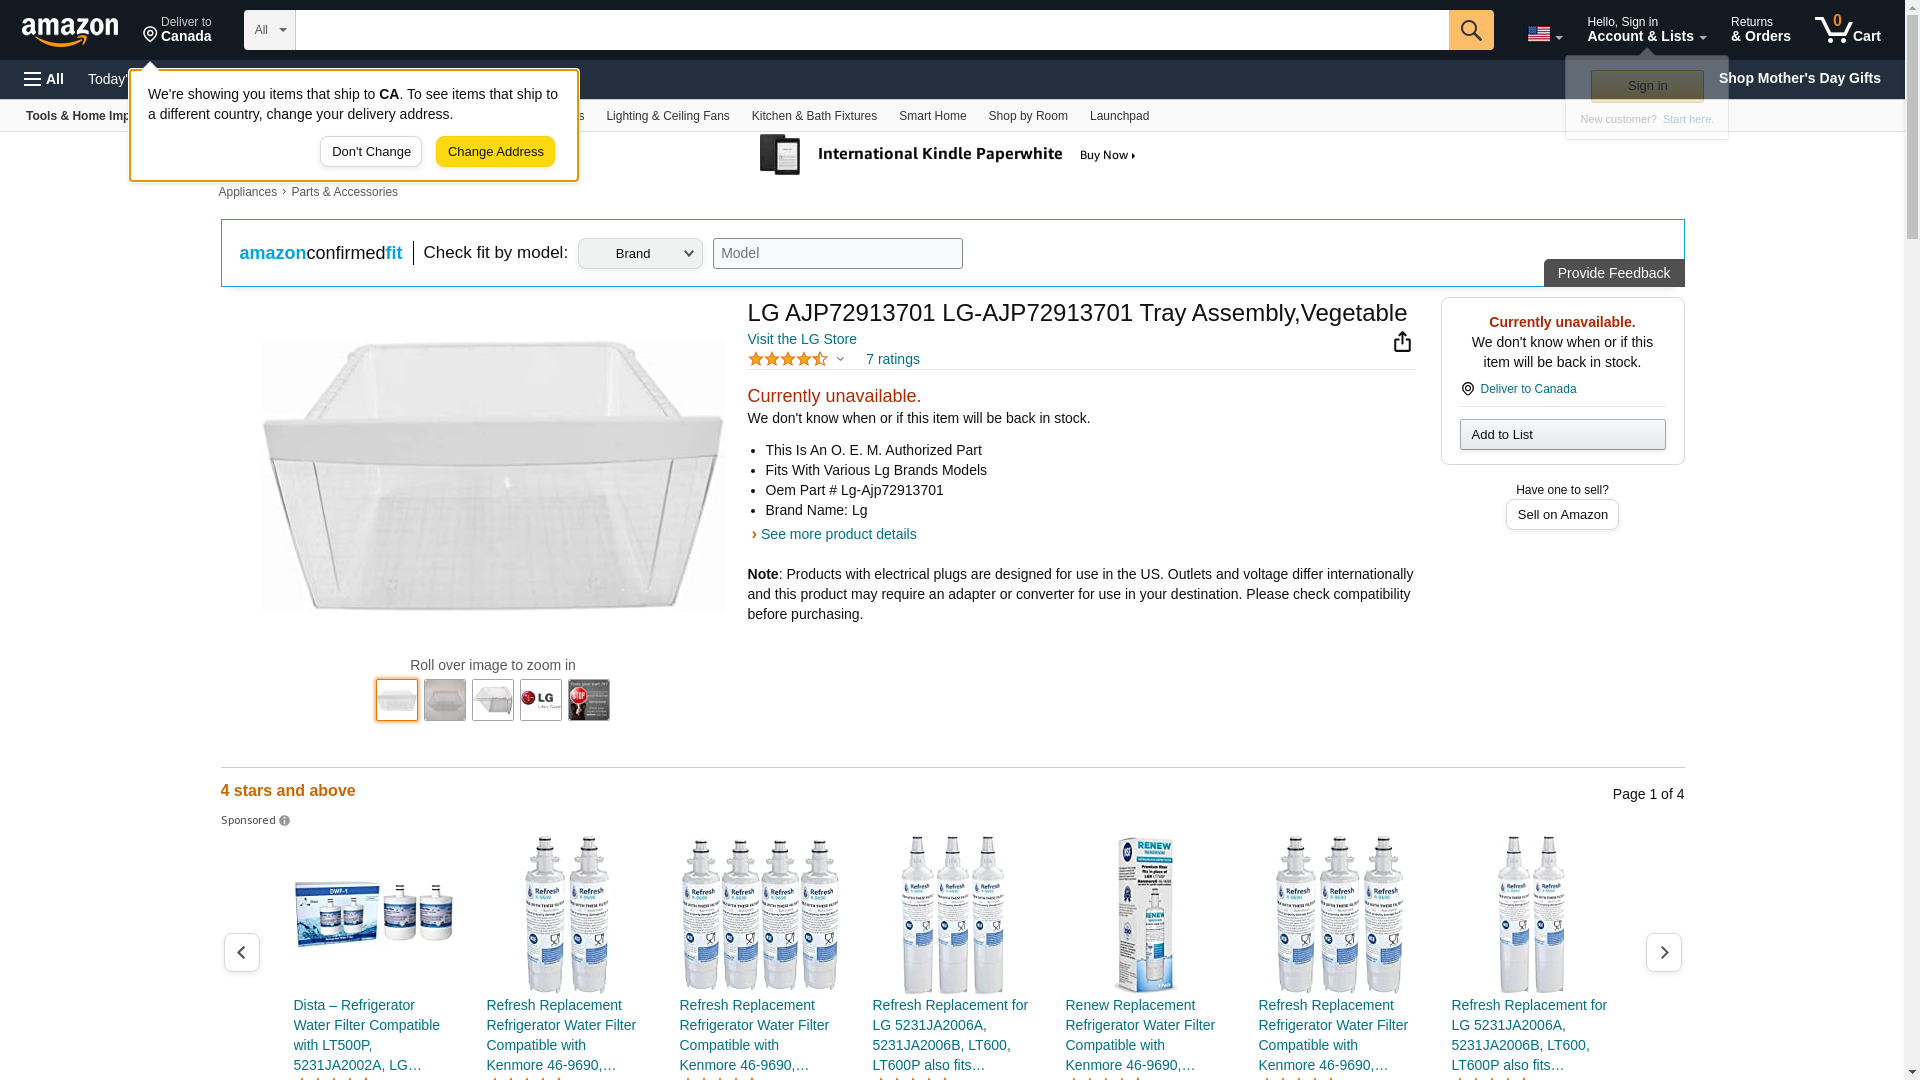This screenshot has width=1920, height=1080.
Task: Open Lighting & Ceiling Fans menu
Action: 667,116
